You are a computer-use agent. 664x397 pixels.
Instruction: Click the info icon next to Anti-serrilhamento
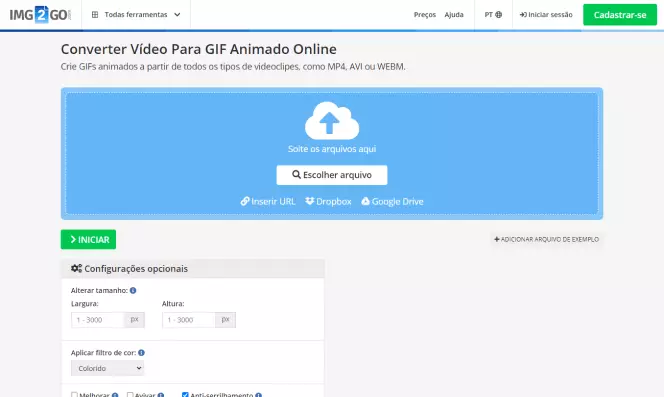point(258,395)
